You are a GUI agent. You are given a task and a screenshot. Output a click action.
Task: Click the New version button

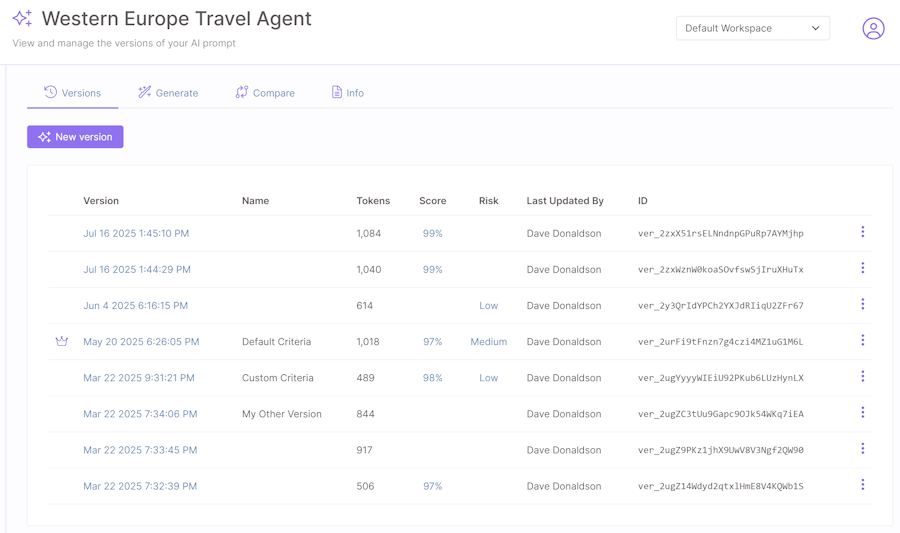pyautogui.click(x=75, y=137)
